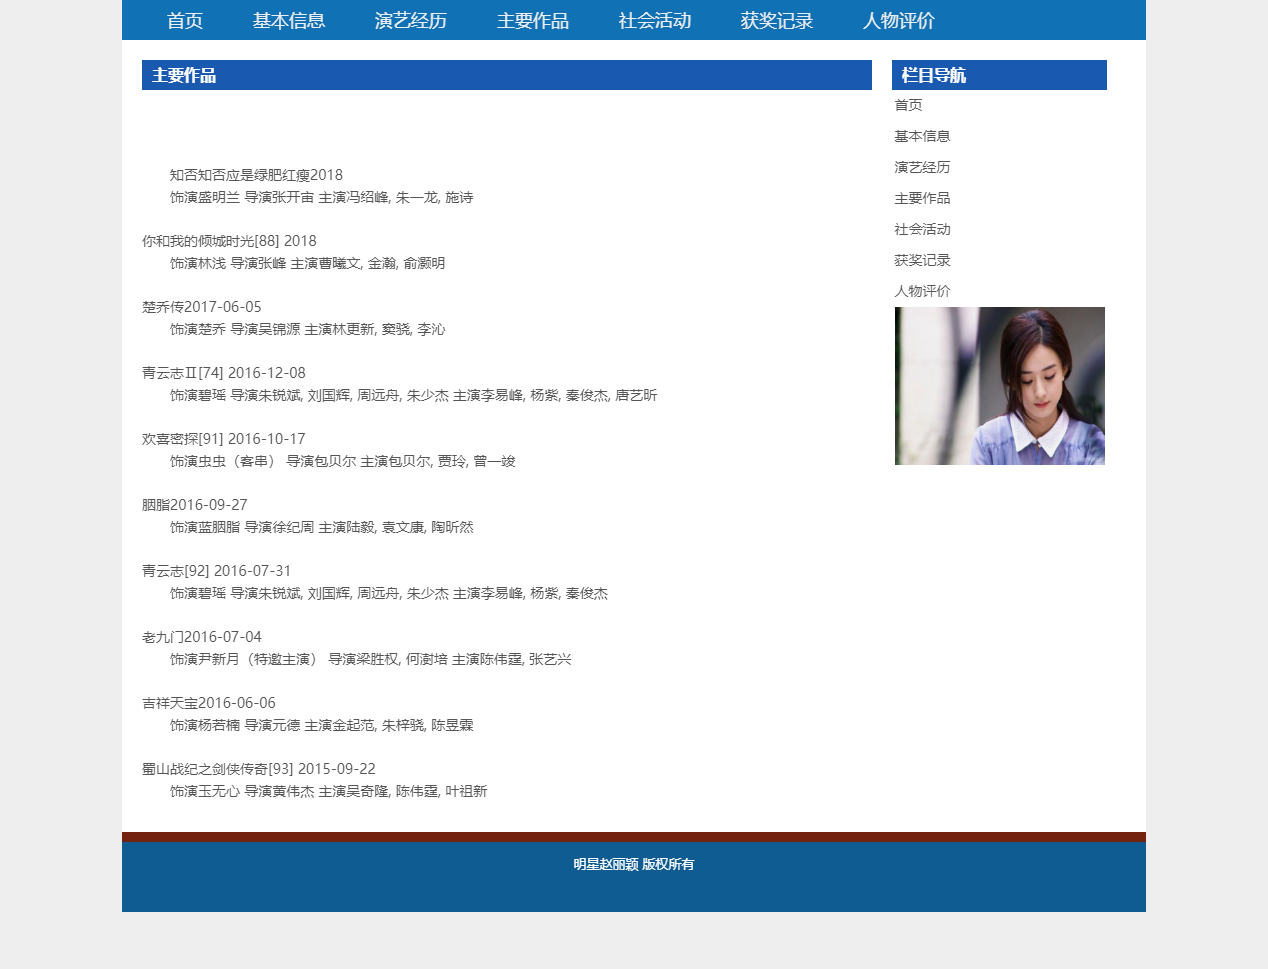
Task: Click the 主要作品 section header
Action: [x=507, y=75]
